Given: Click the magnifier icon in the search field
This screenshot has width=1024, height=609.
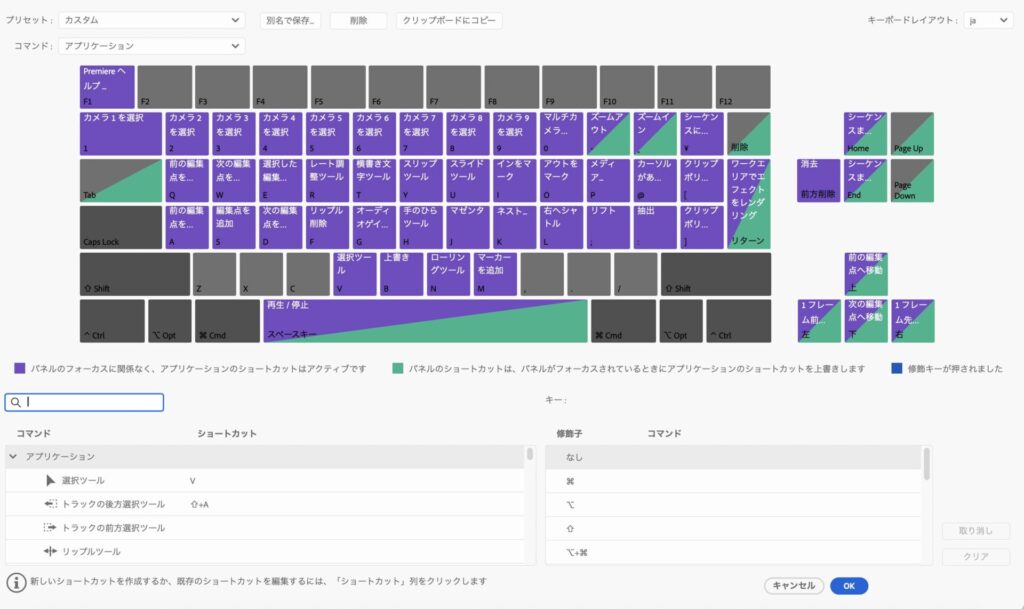Looking at the screenshot, I should pos(16,402).
